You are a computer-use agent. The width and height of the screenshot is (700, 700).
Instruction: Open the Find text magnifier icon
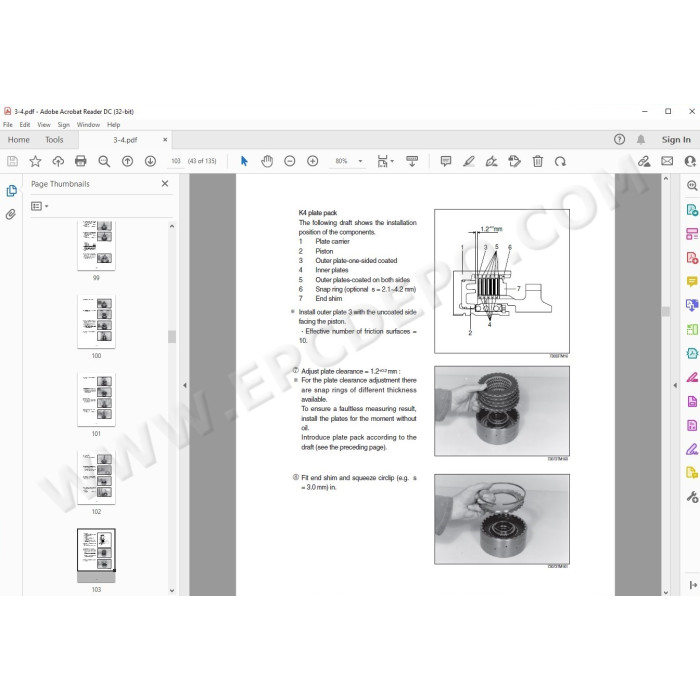[x=104, y=161]
